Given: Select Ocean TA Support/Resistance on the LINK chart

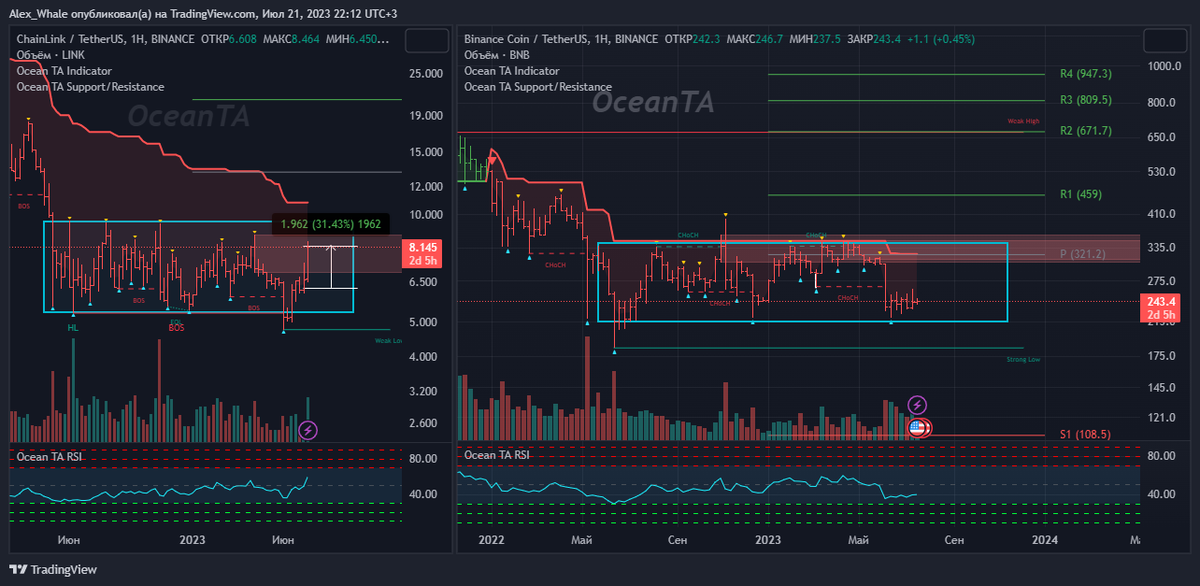Looking at the screenshot, I should (90, 87).
